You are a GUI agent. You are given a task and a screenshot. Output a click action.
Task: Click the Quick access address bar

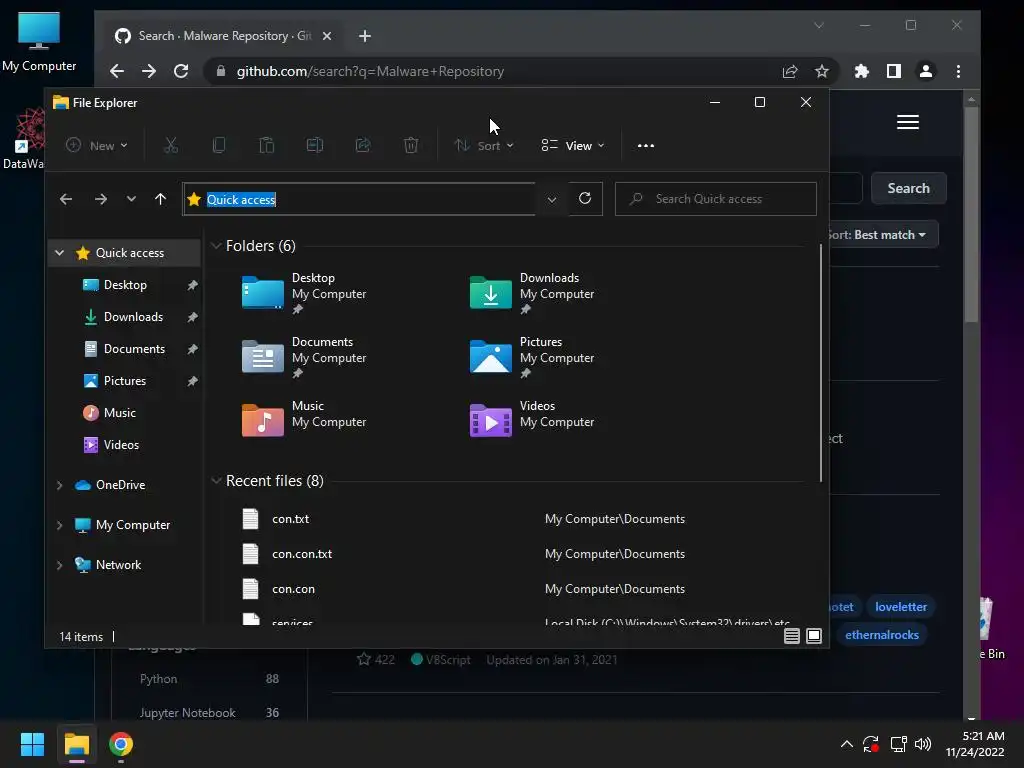pyautogui.click(x=359, y=199)
